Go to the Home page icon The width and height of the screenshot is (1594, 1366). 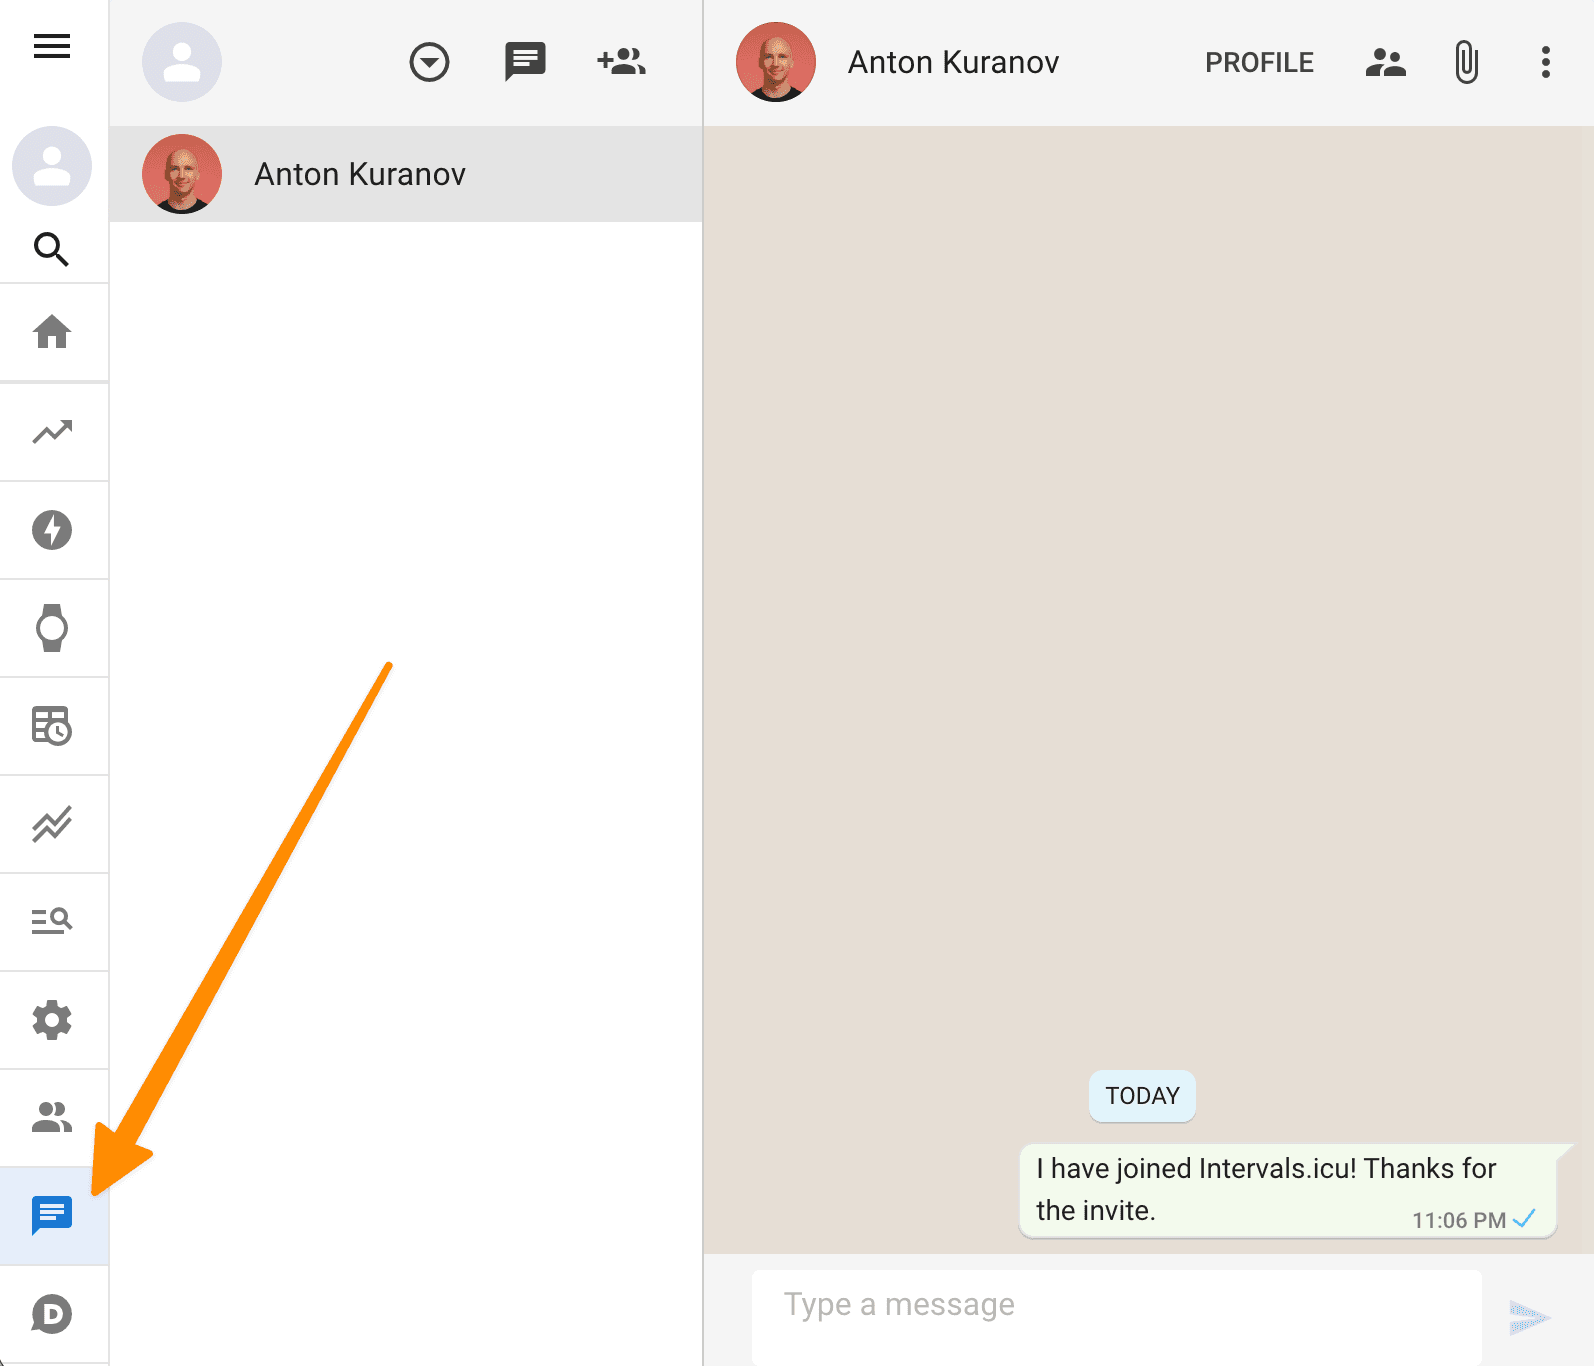tap(52, 332)
